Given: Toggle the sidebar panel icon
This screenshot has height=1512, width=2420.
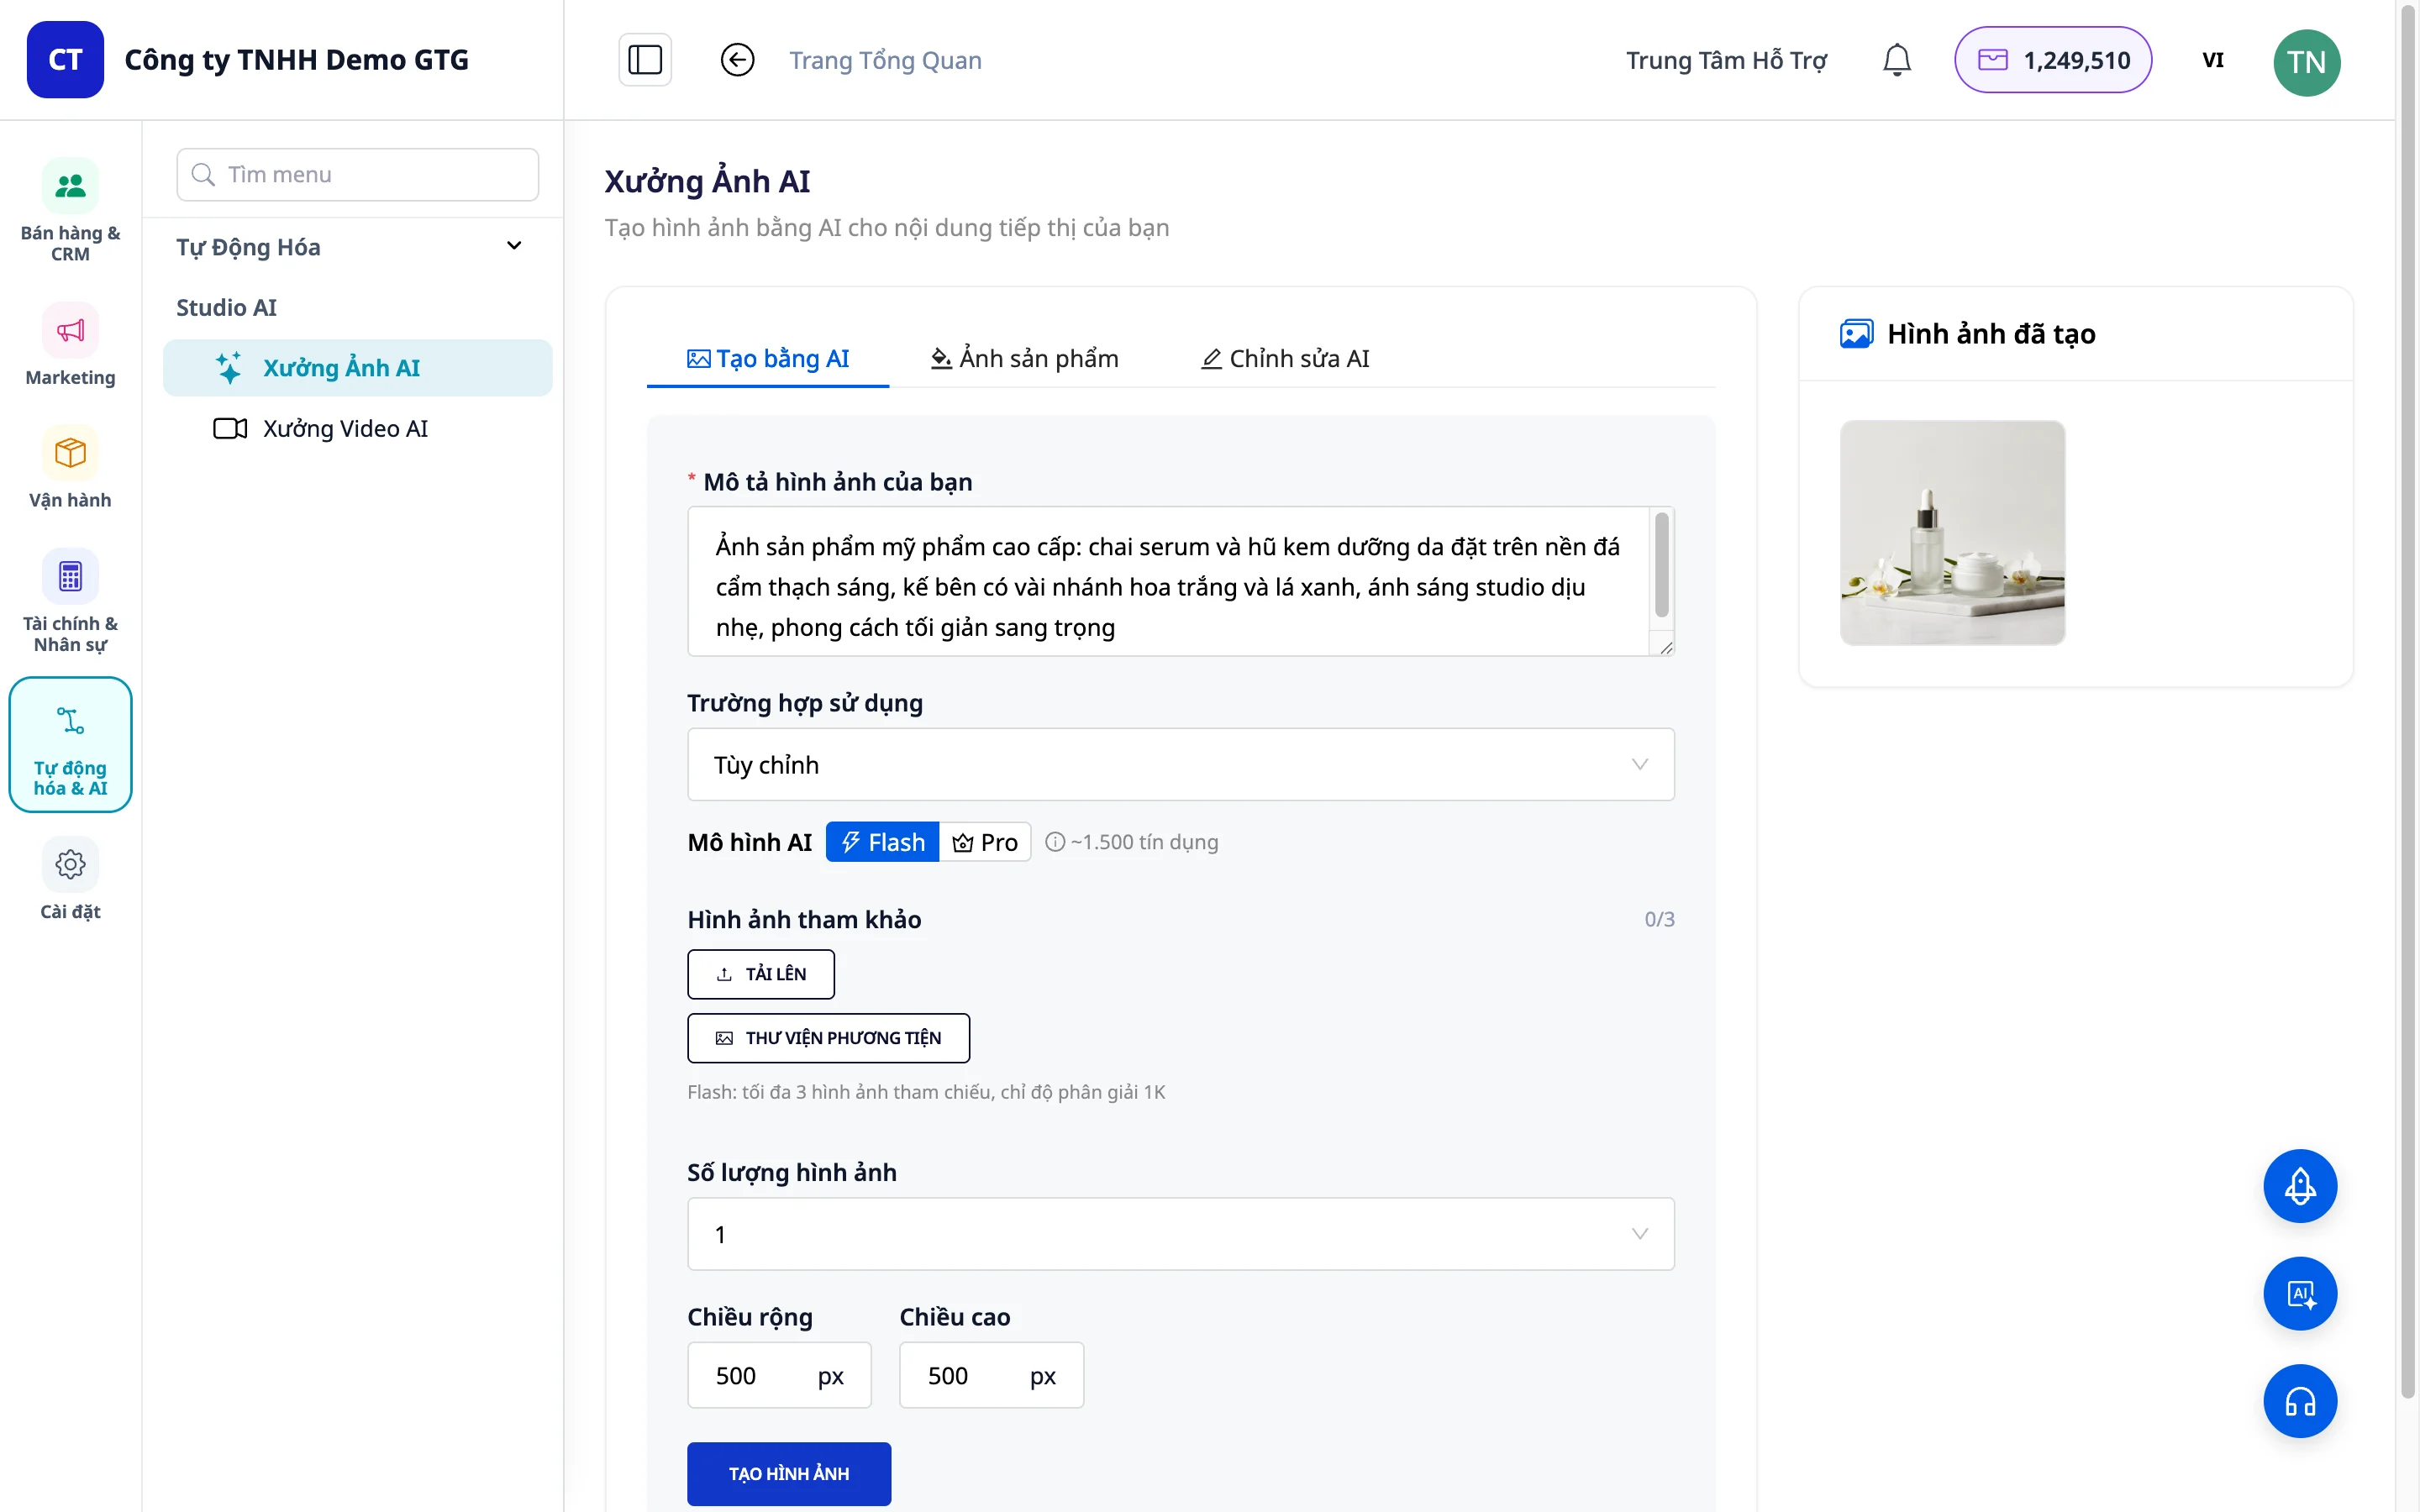Looking at the screenshot, I should click(x=645, y=60).
